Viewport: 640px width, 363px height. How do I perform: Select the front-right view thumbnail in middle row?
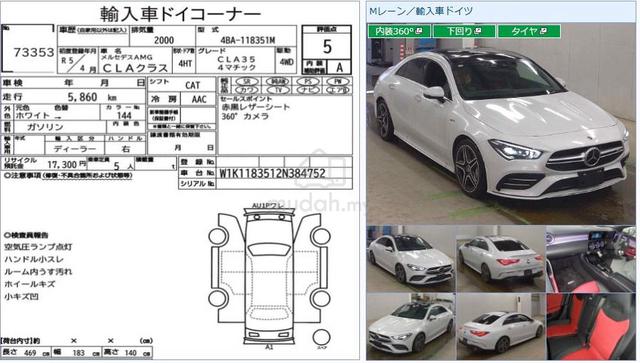(x=411, y=258)
